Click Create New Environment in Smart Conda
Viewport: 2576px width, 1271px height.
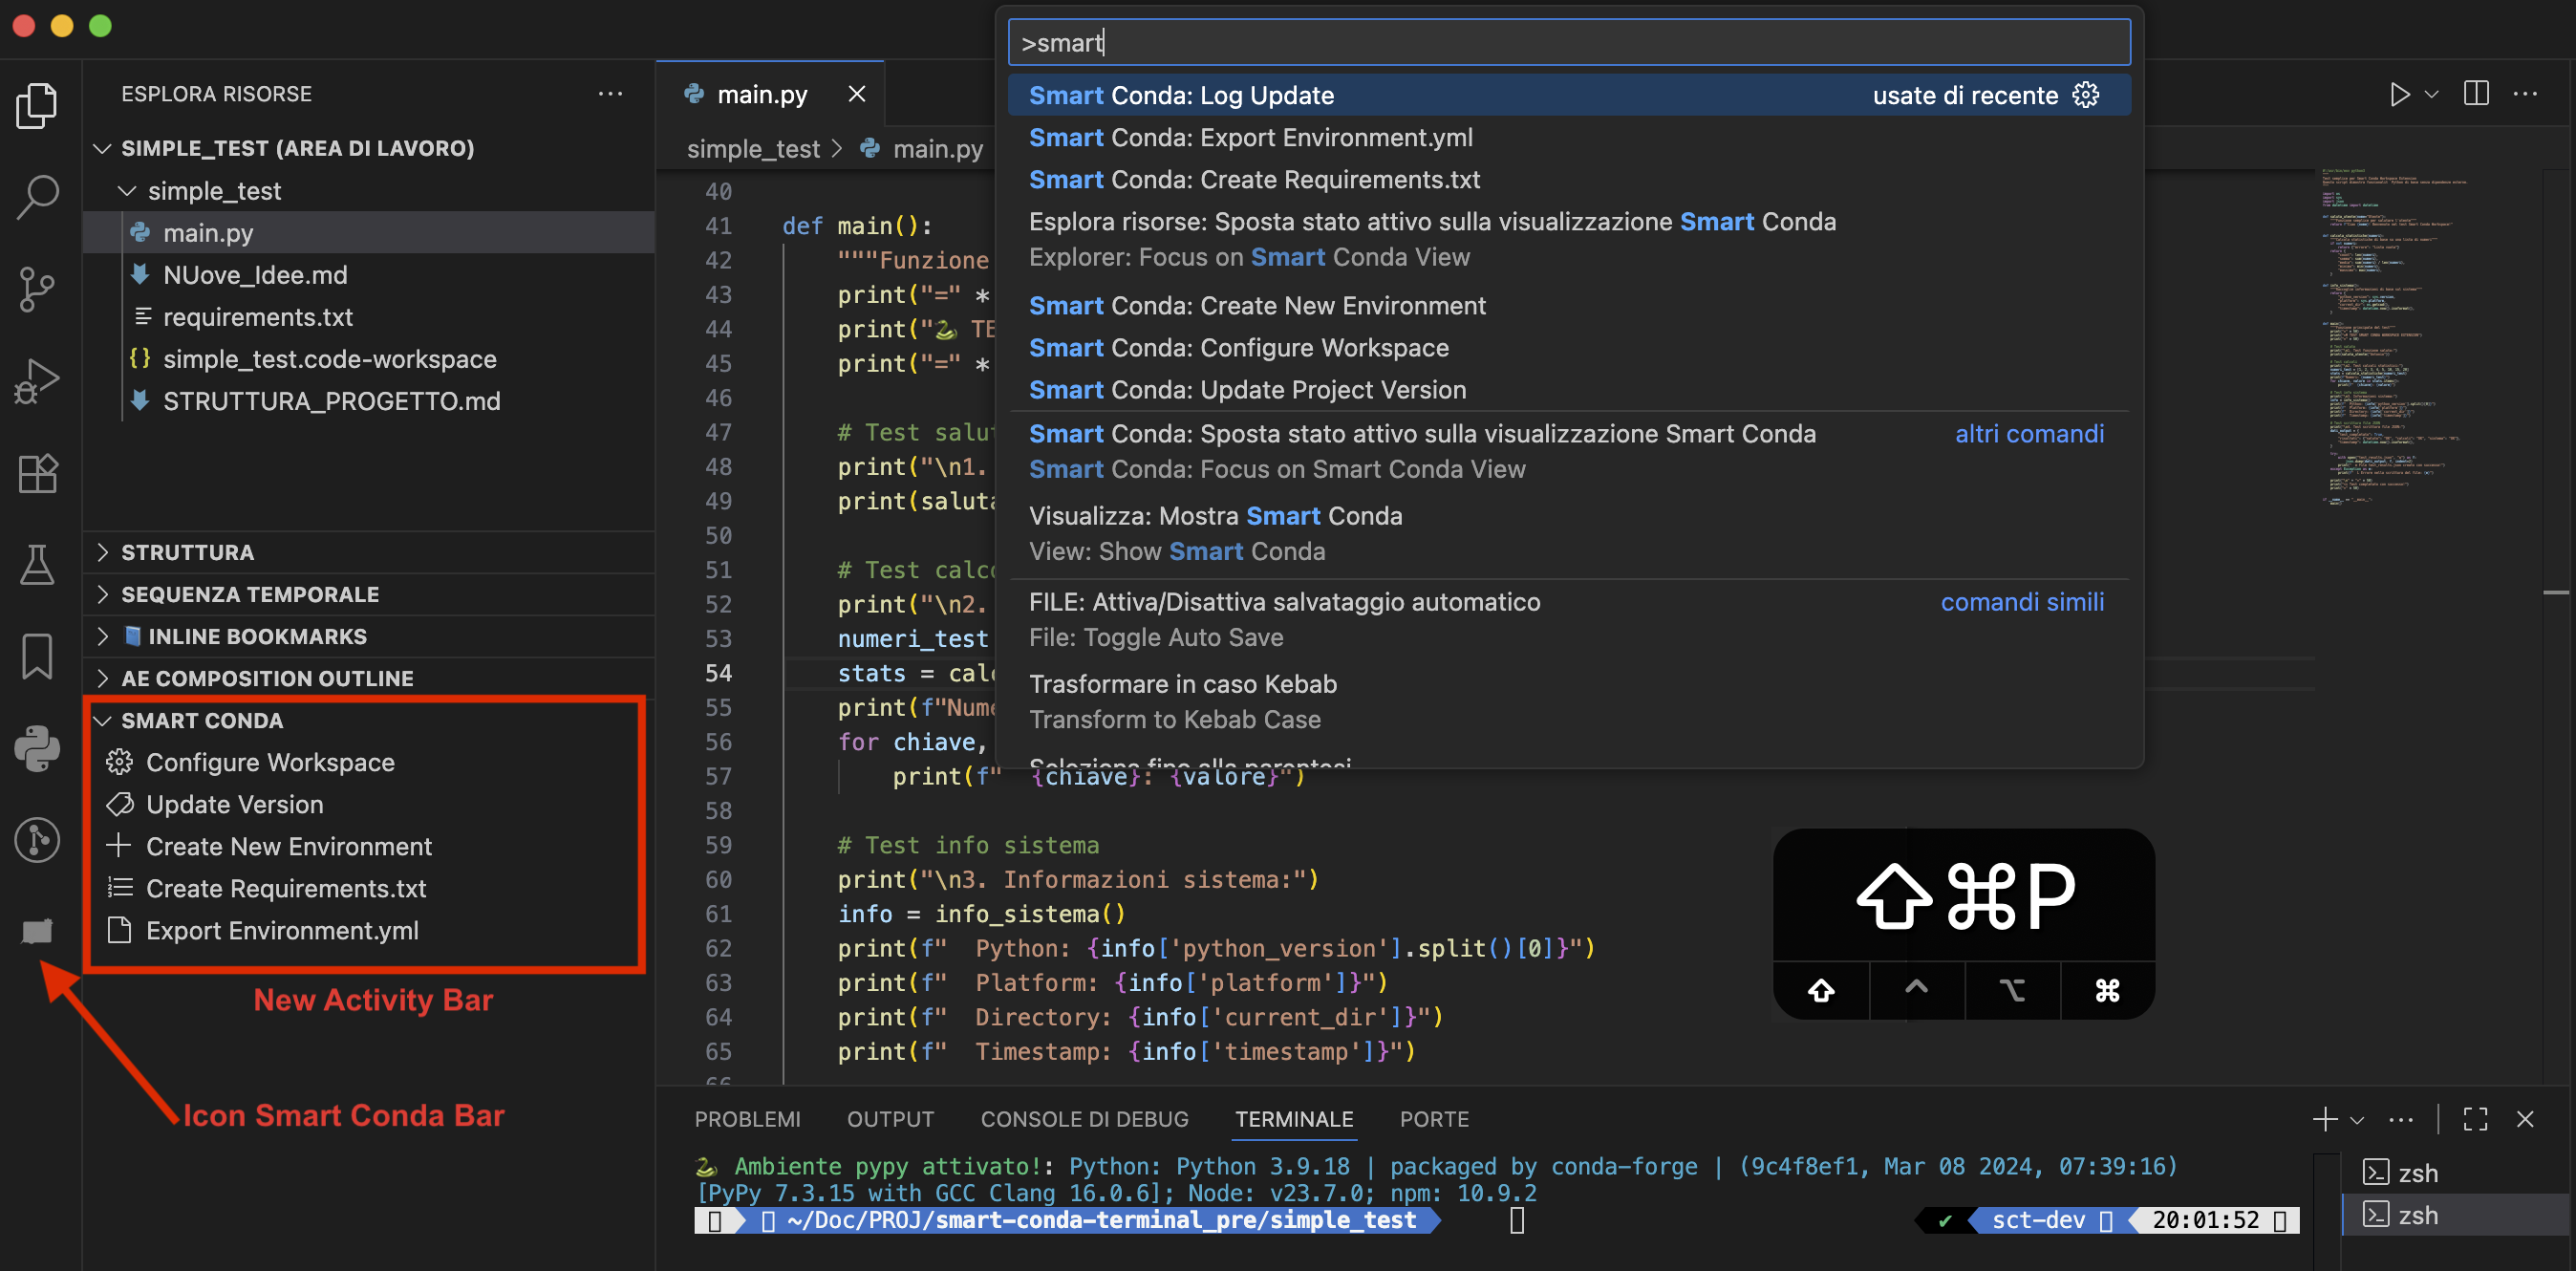point(288,846)
